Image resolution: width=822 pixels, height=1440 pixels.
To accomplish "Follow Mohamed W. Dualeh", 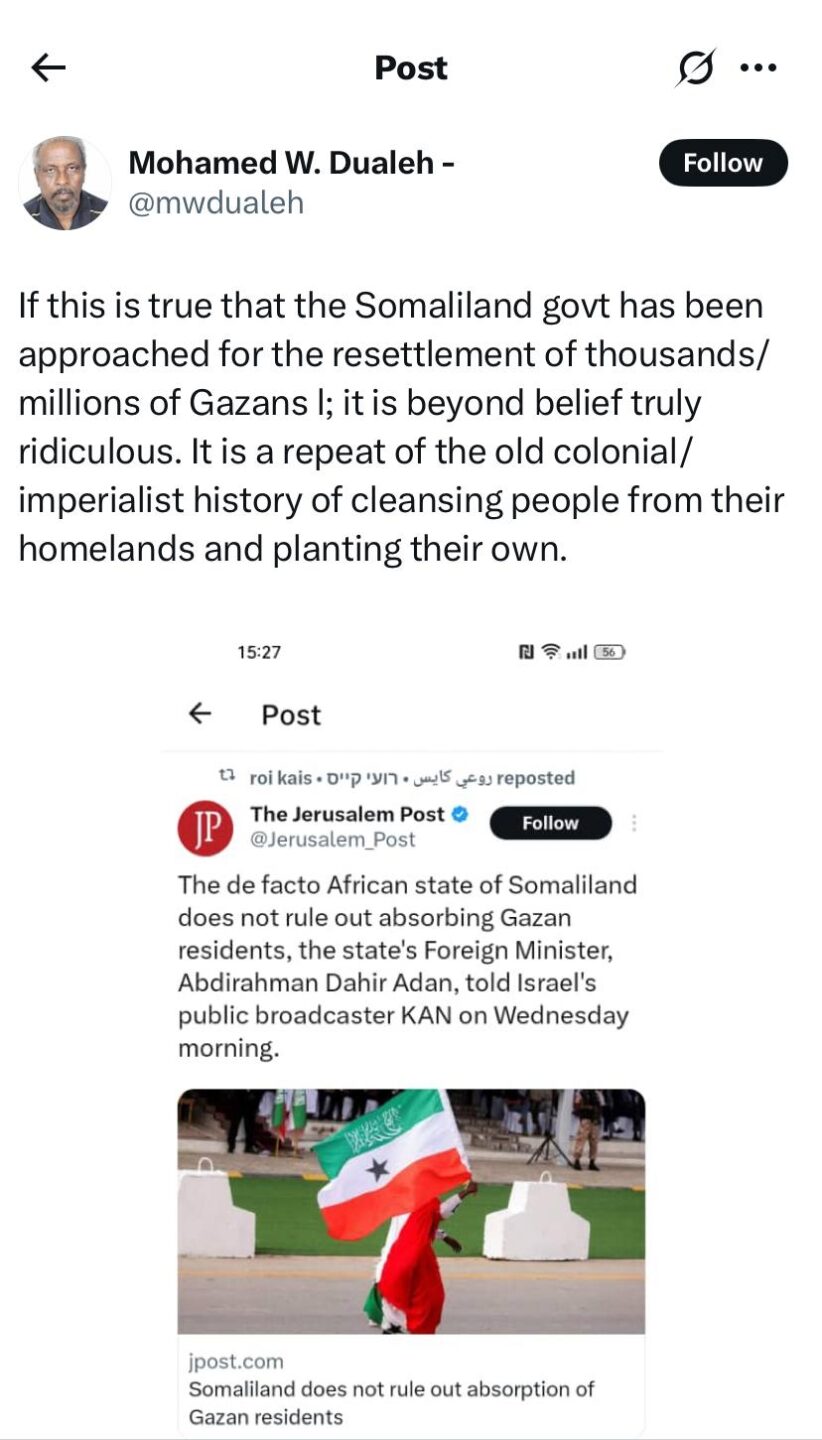I will pyautogui.click(x=723, y=163).
